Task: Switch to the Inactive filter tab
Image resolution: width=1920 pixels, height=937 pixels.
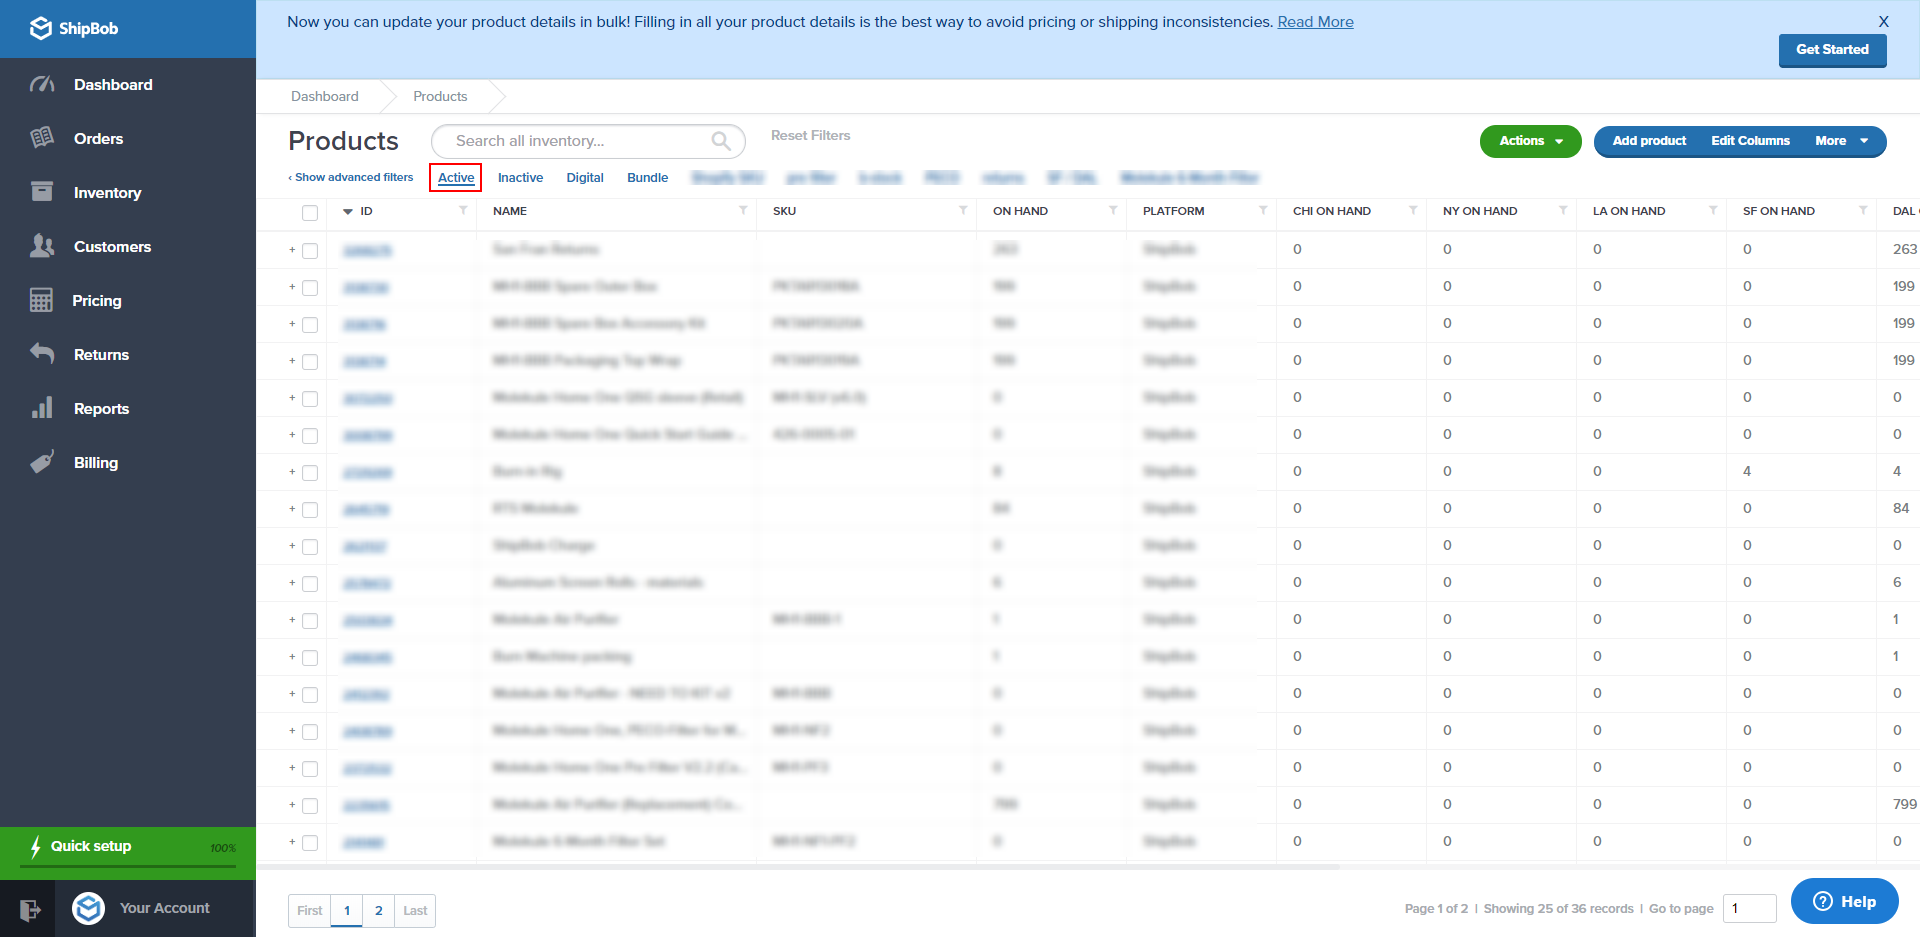Action: tap(520, 178)
